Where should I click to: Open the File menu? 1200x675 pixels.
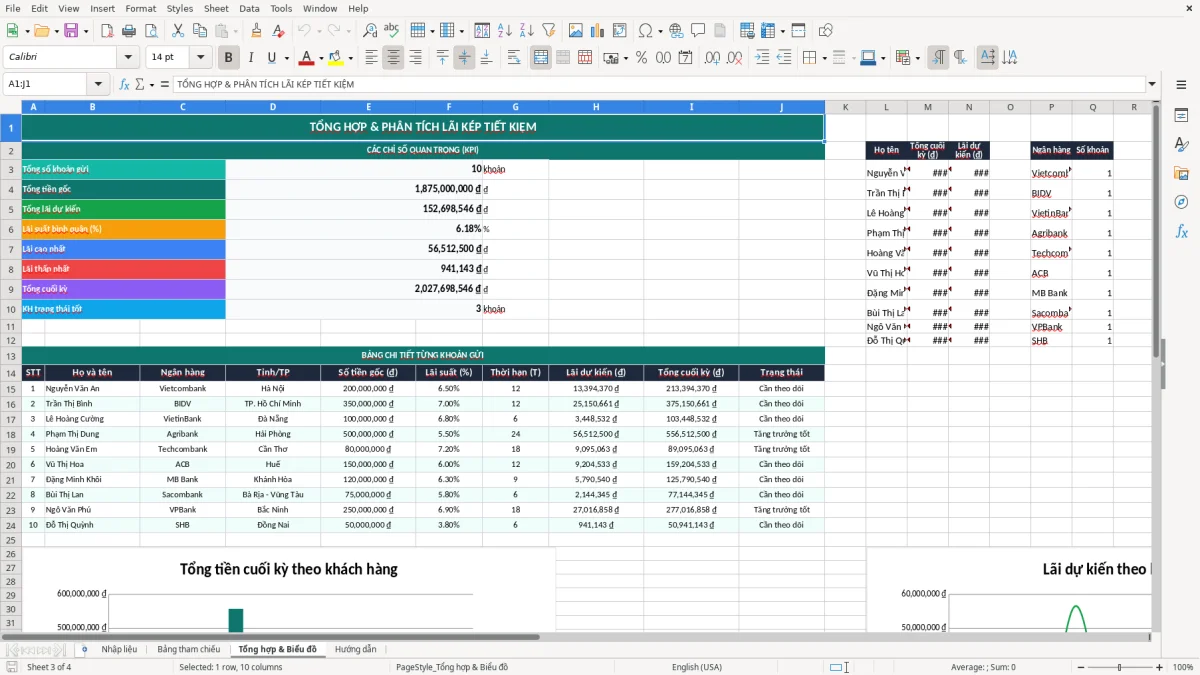click(13, 8)
